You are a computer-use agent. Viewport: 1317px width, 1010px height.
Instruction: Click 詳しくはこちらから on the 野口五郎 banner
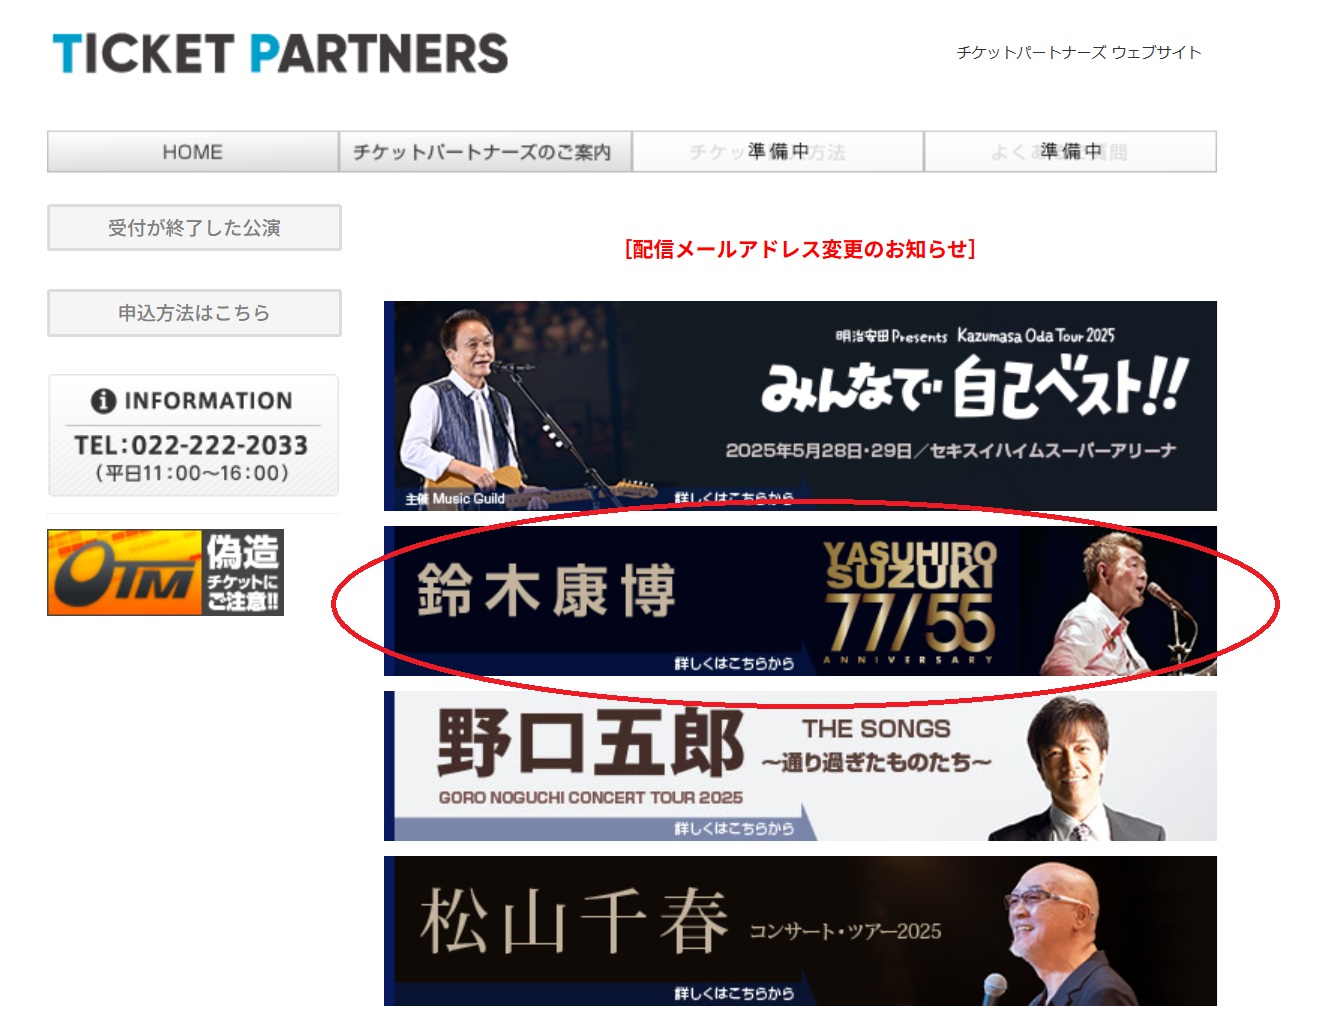(734, 828)
